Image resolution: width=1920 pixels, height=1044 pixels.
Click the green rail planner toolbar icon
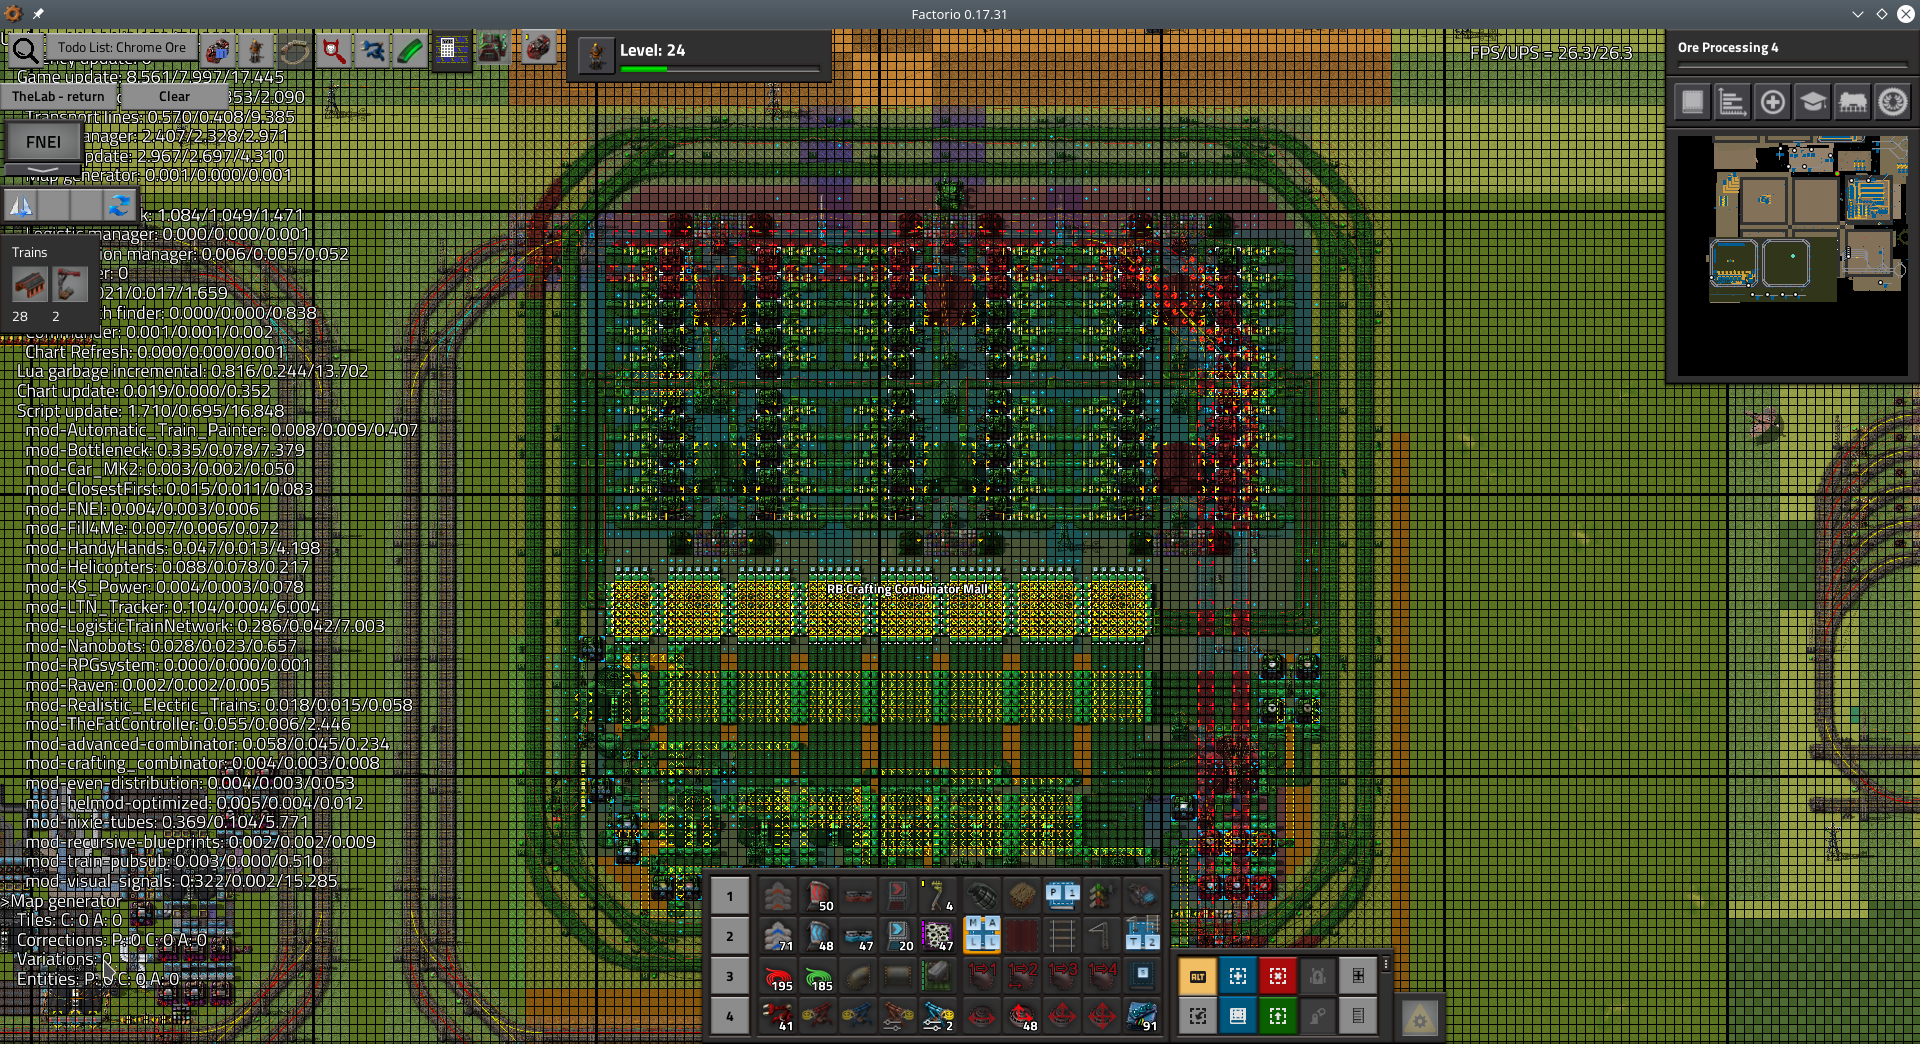point(411,50)
